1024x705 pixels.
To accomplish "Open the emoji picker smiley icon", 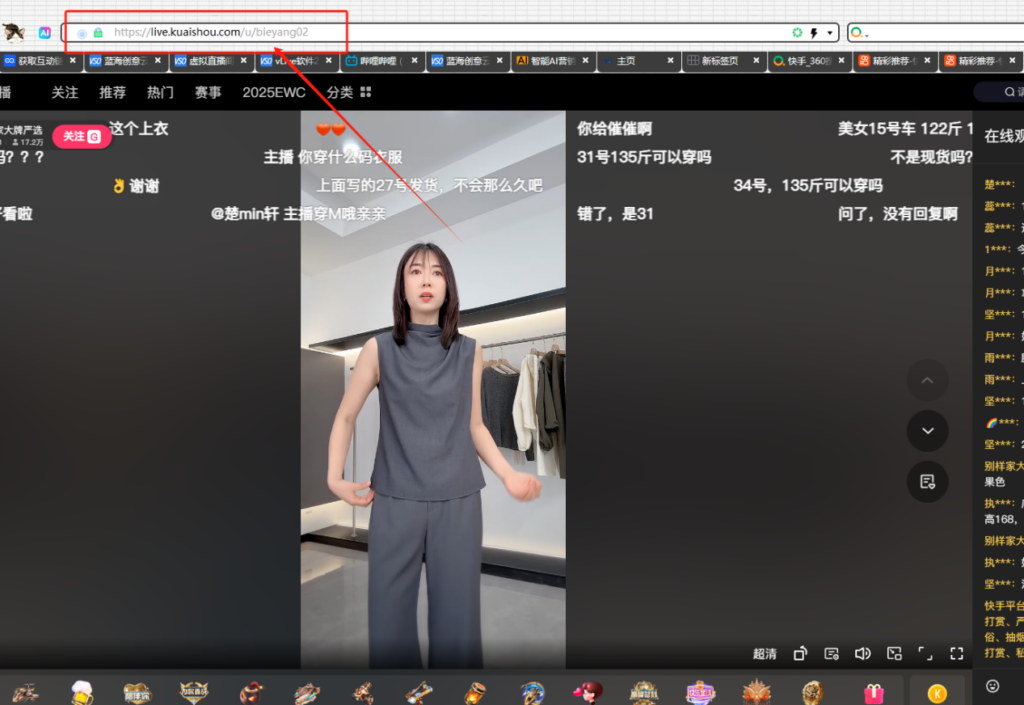I will [x=992, y=686].
